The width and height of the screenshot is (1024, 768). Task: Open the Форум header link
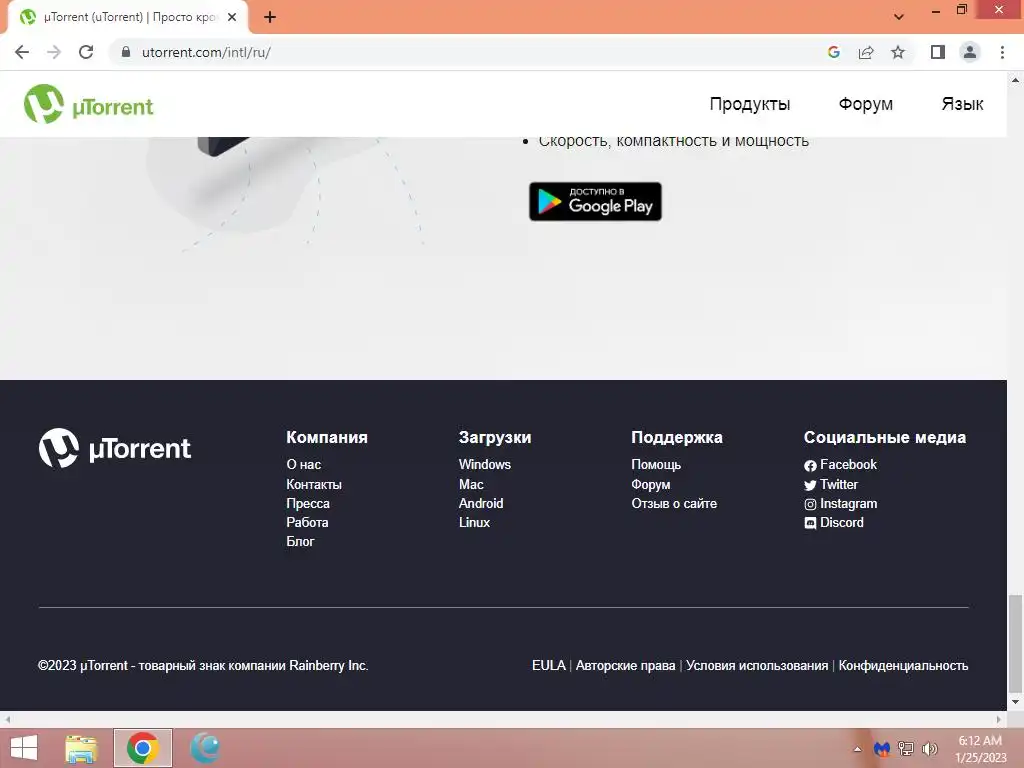pos(865,104)
